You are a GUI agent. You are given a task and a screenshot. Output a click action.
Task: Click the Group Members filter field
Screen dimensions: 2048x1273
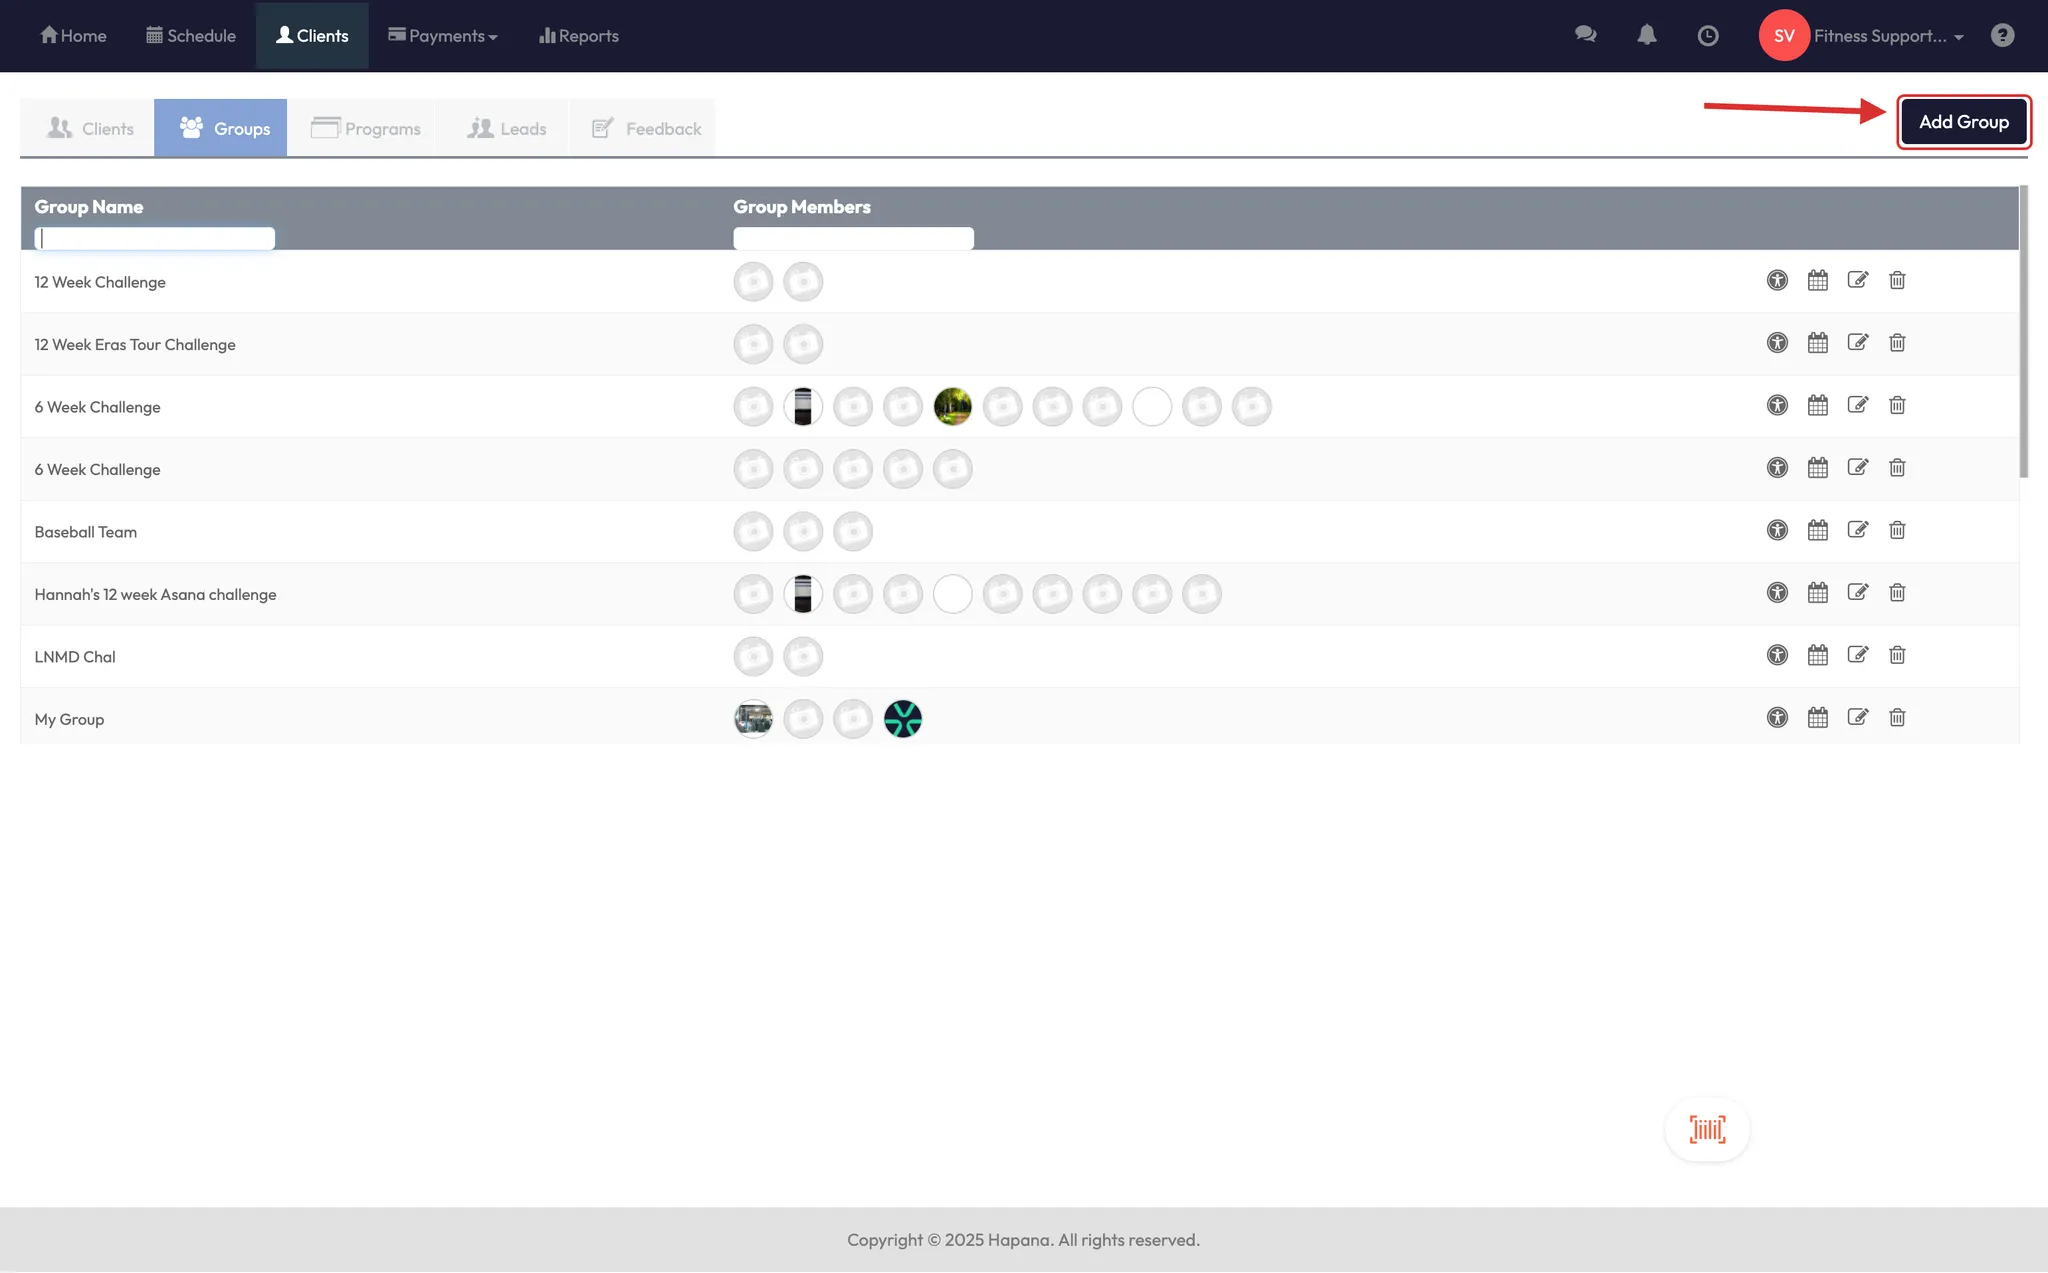853,238
